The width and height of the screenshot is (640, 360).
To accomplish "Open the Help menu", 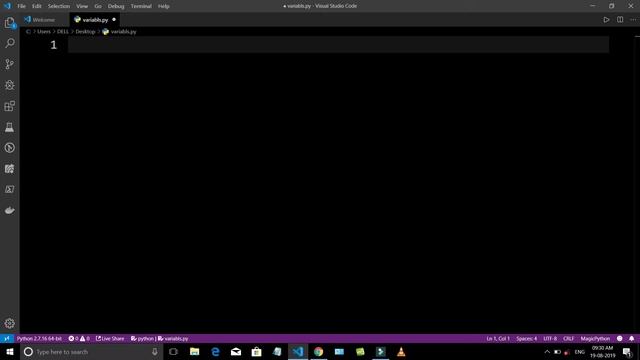I will [x=164, y=6].
